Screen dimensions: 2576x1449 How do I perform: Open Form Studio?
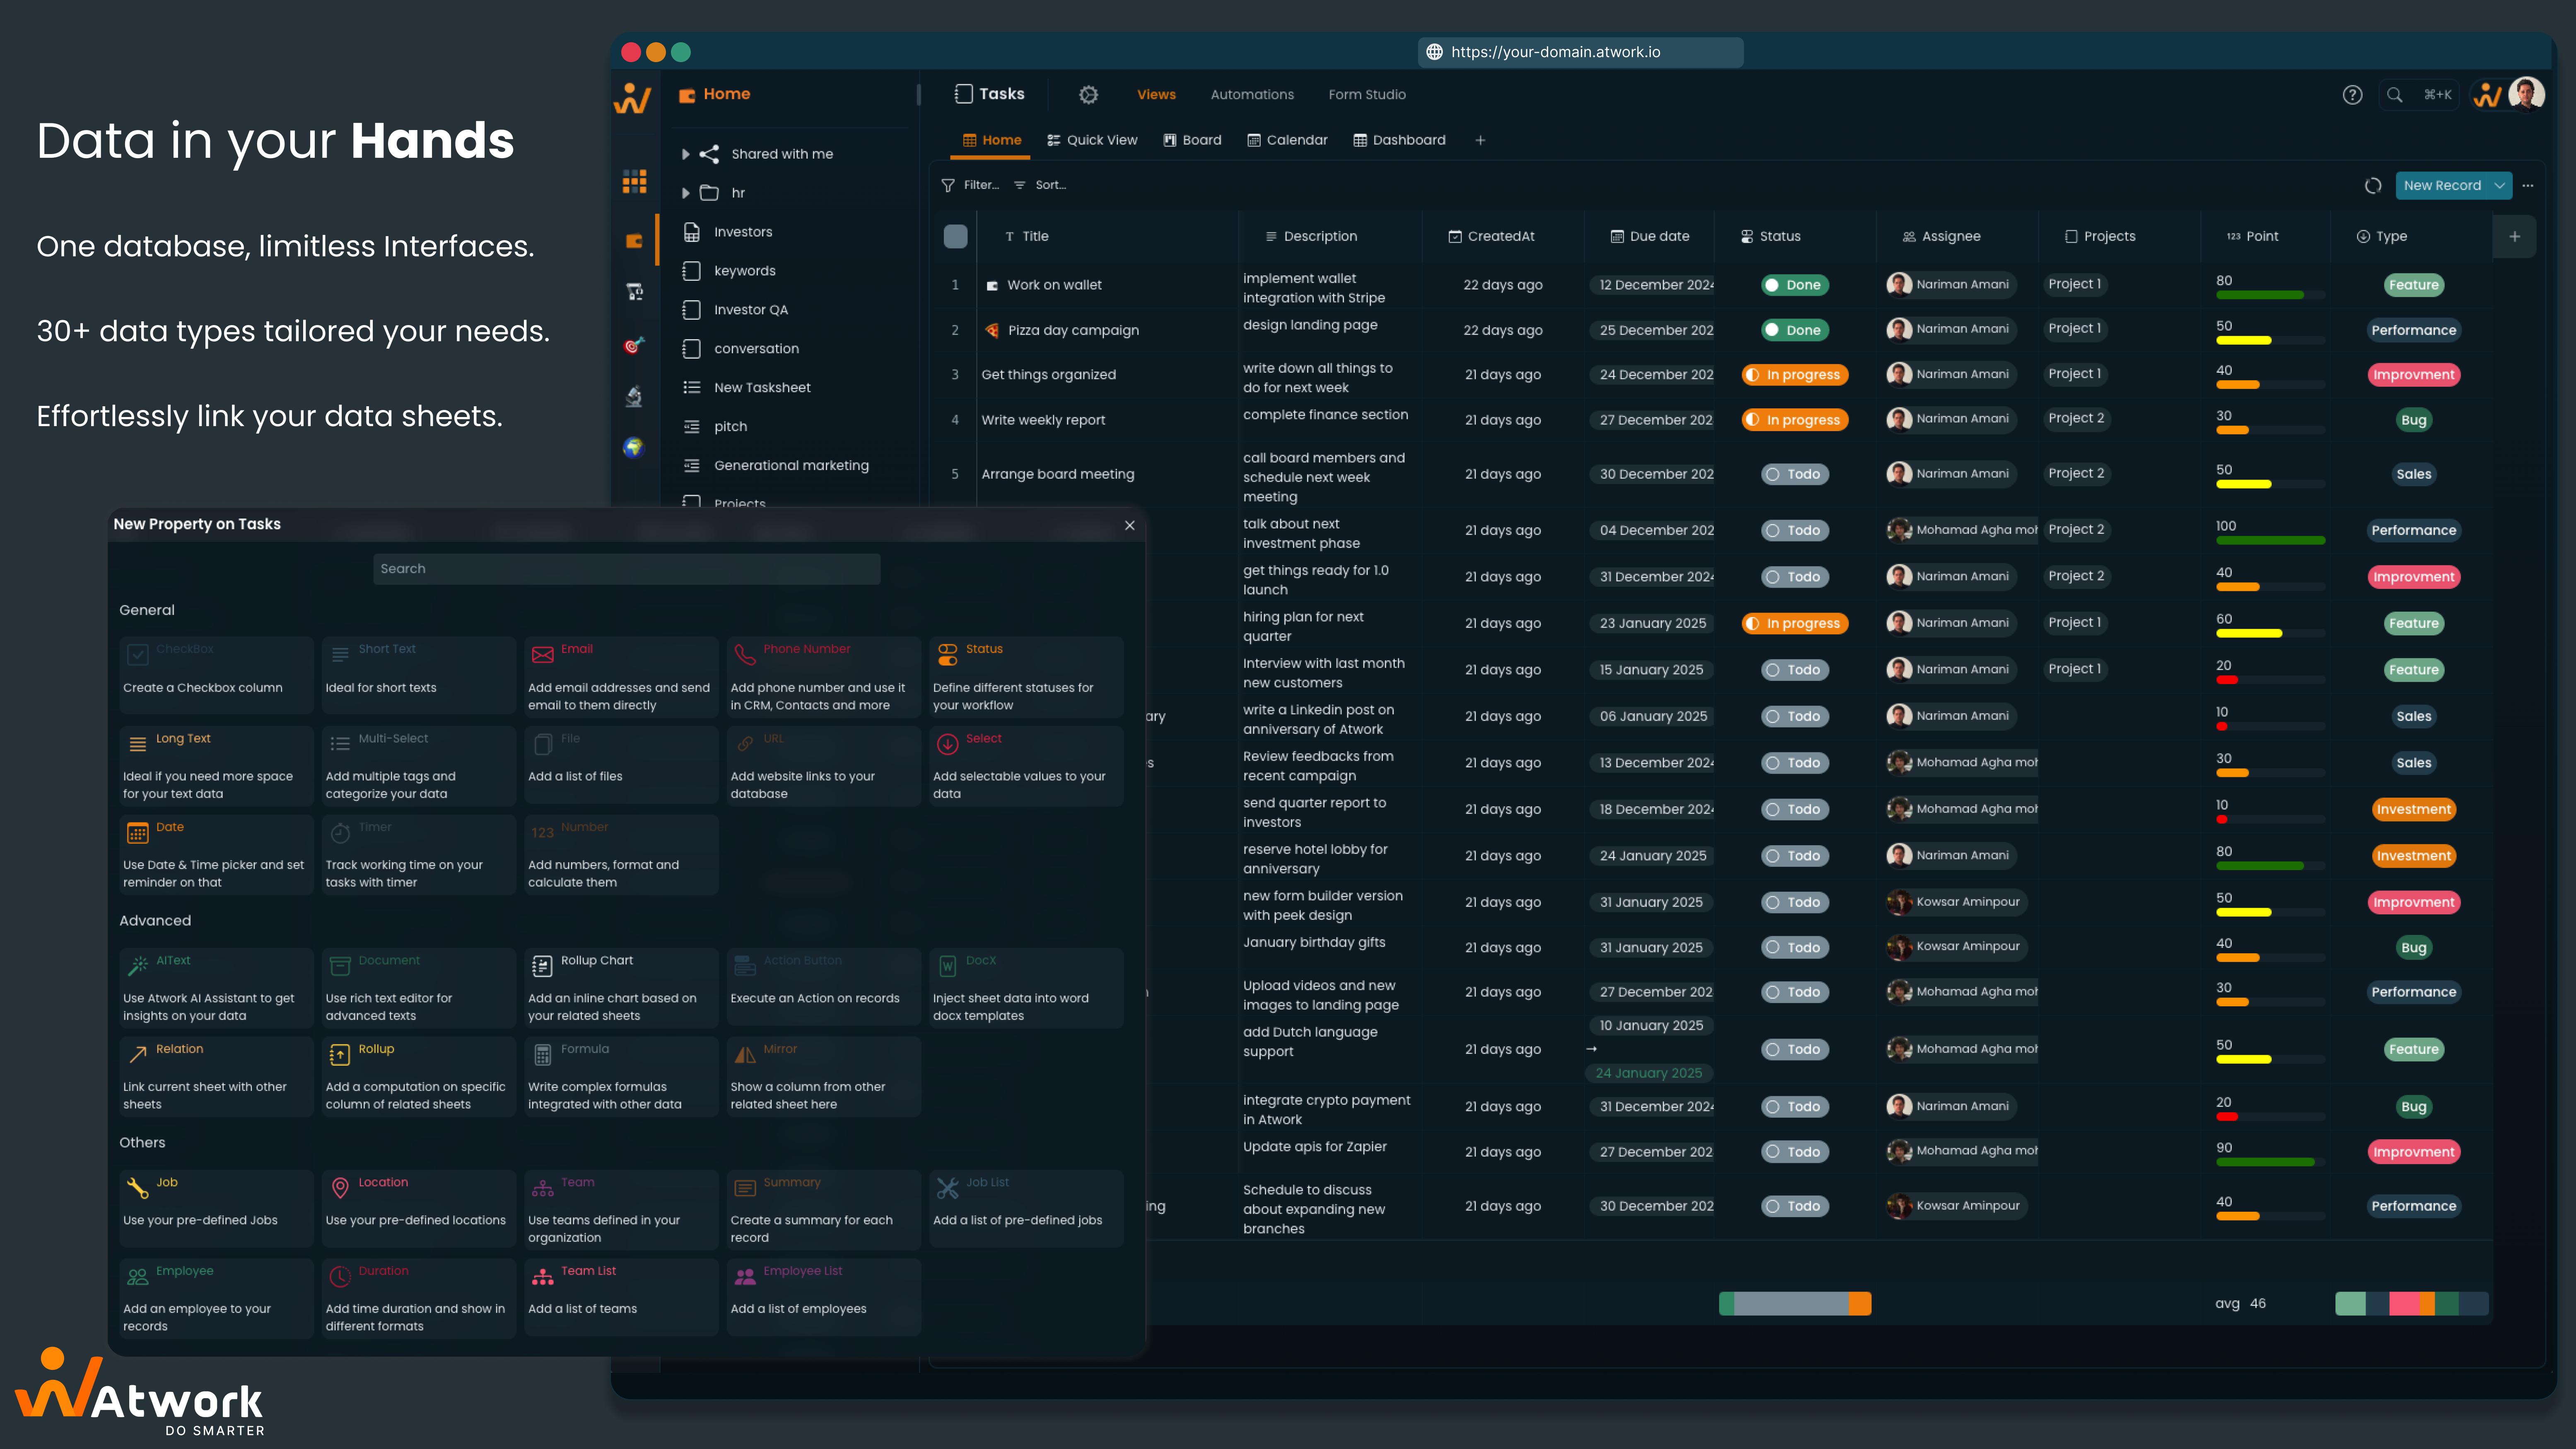(1367, 94)
